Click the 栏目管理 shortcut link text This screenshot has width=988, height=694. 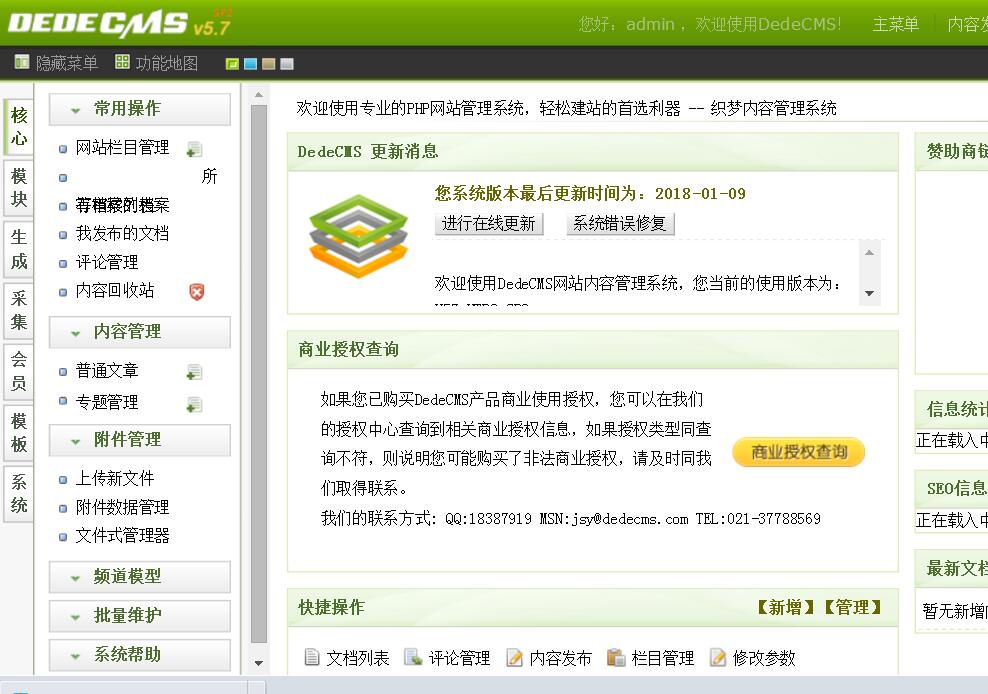(662, 659)
